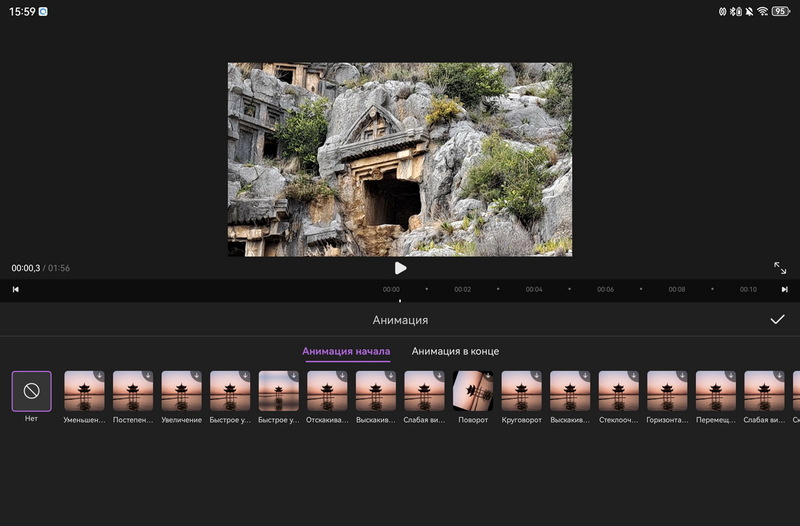Jump to the start of timeline
Image resolution: width=800 pixels, height=526 pixels.
tap(16, 289)
